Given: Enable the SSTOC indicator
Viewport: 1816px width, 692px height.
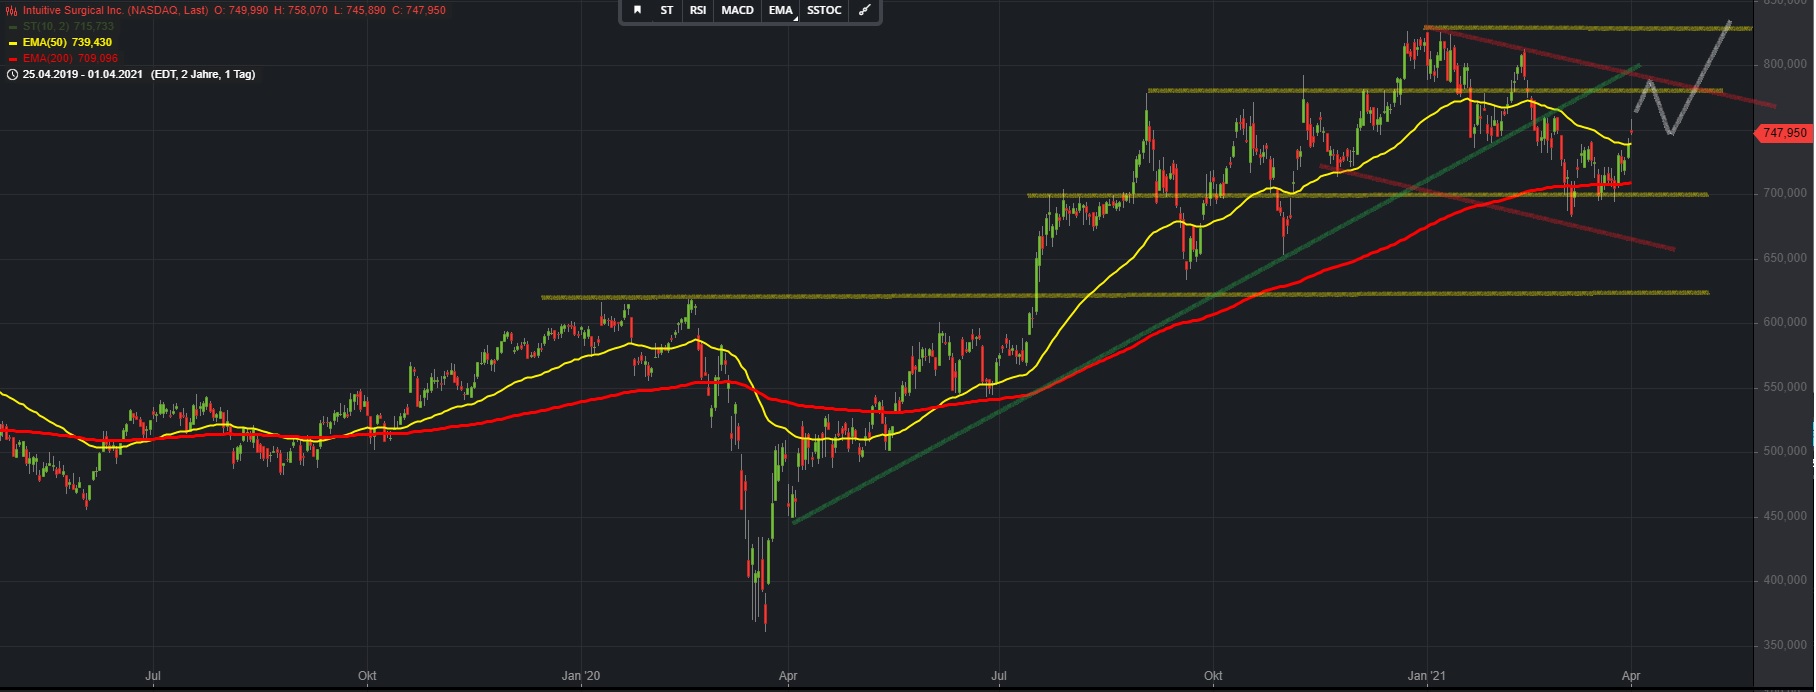Looking at the screenshot, I should (824, 10).
